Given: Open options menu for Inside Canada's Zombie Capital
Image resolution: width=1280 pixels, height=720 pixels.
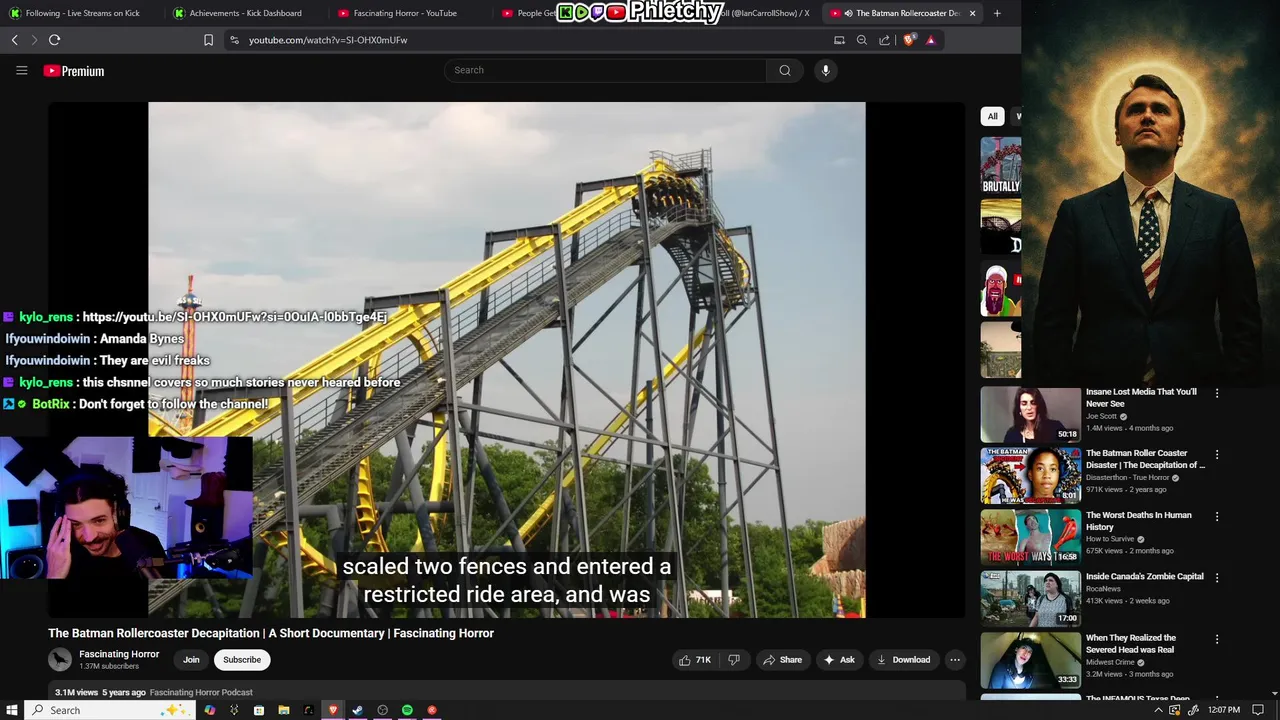Looking at the screenshot, I should [x=1217, y=578].
